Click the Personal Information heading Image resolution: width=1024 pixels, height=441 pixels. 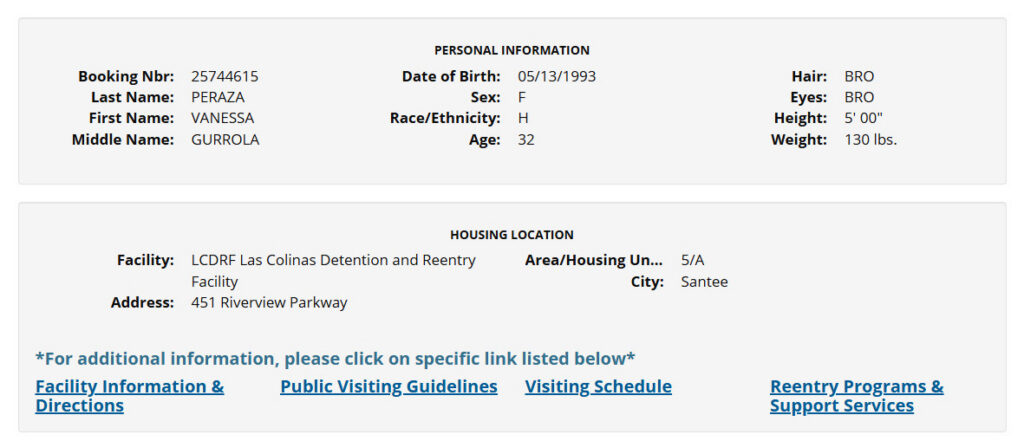click(x=511, y=50)
